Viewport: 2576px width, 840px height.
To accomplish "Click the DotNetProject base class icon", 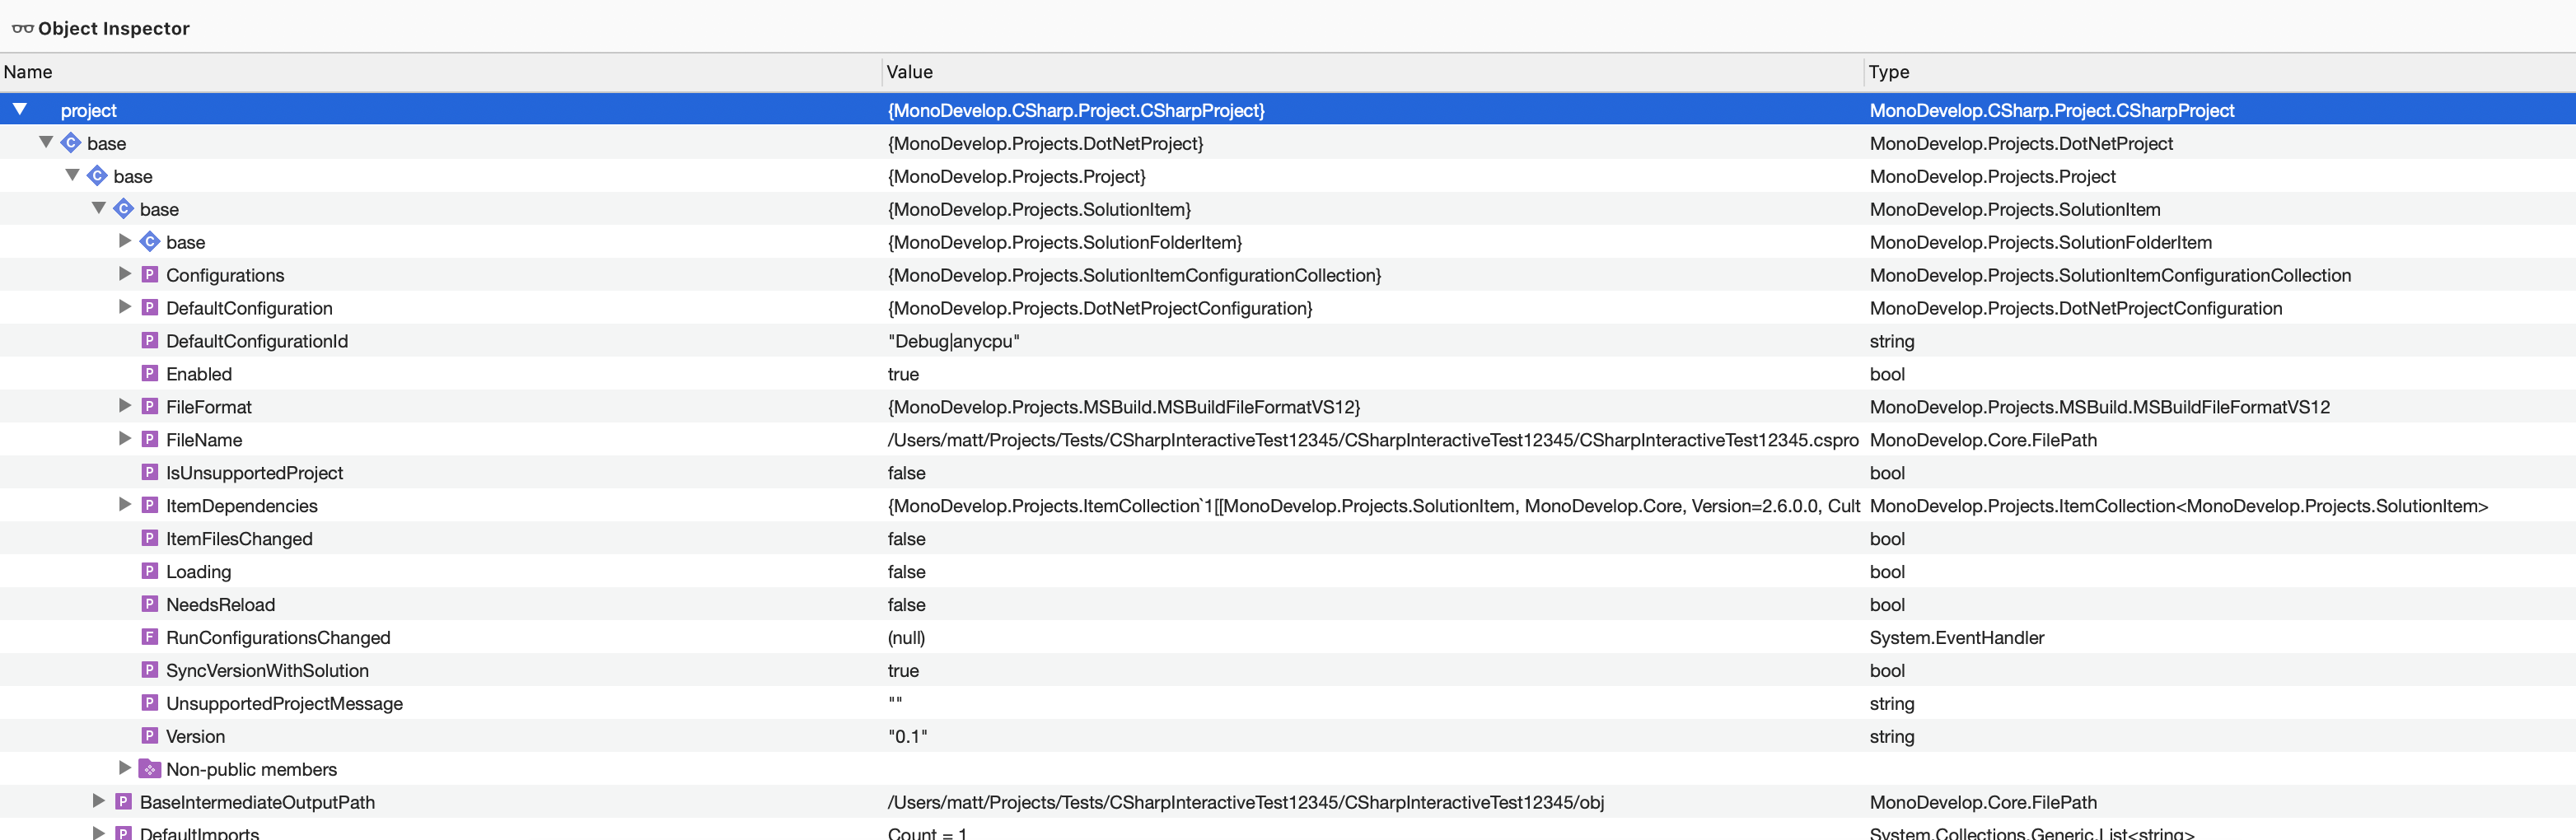I will (x=71, y=143).
